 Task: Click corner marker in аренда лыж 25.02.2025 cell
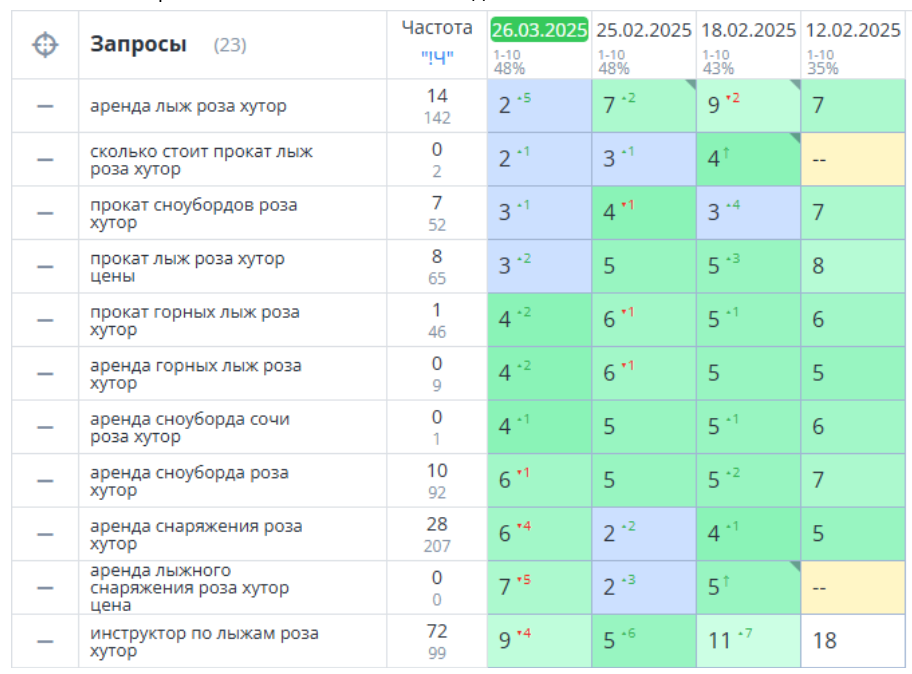691,85
